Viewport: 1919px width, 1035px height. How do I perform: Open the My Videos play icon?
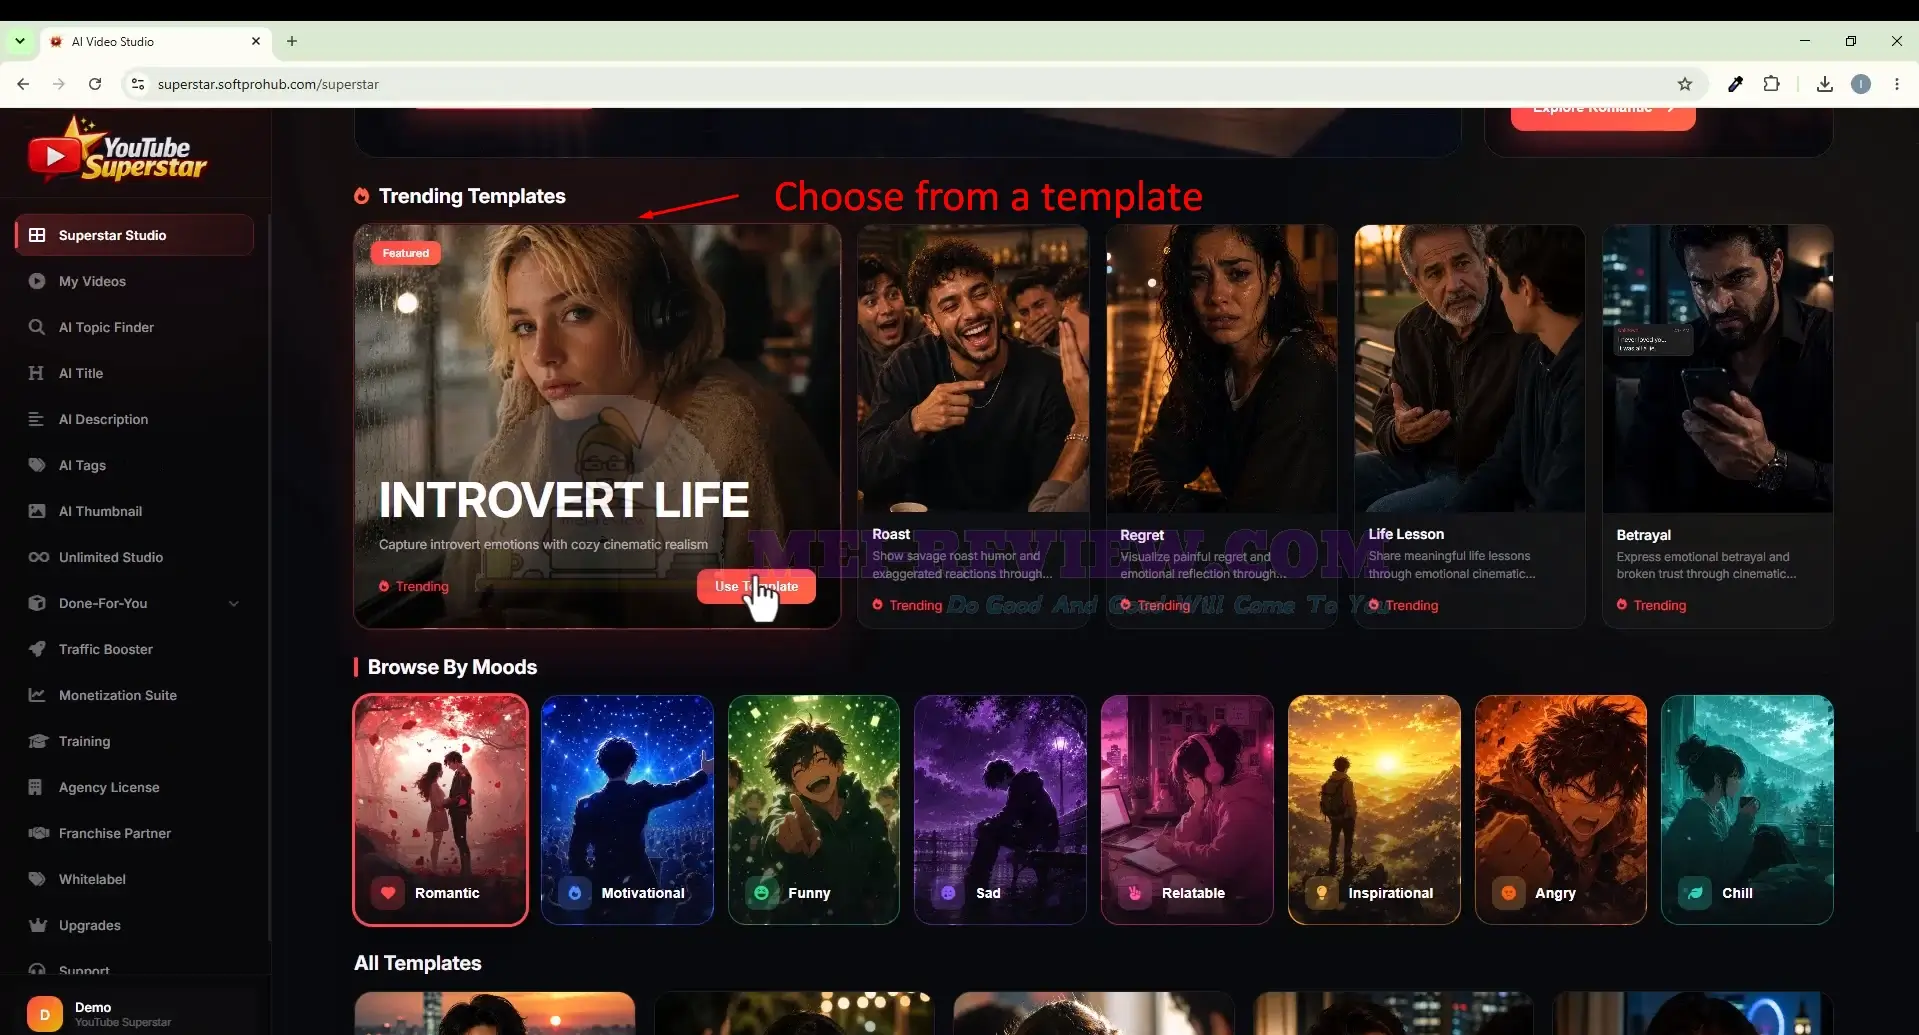click(37, 281)
